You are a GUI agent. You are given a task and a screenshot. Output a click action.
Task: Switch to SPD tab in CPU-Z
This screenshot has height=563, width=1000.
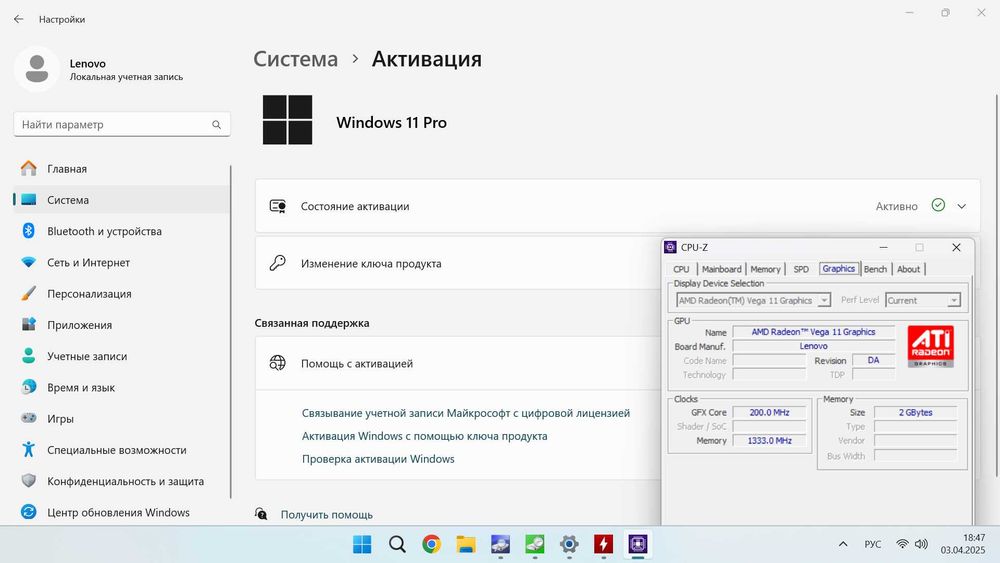pos(801,269)
